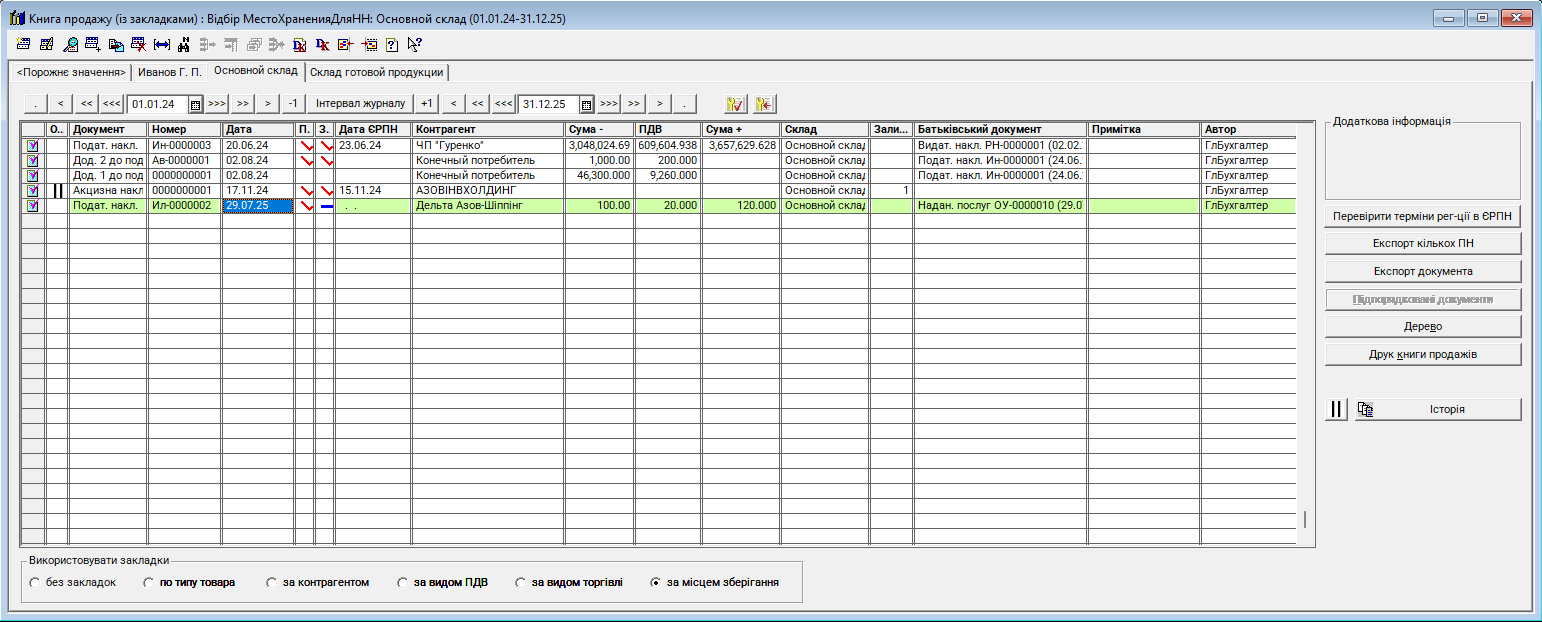Click the binoculars search icon
Viewport: 1542px width, 622px height.
pyautogui.click(x=184, y=44)
